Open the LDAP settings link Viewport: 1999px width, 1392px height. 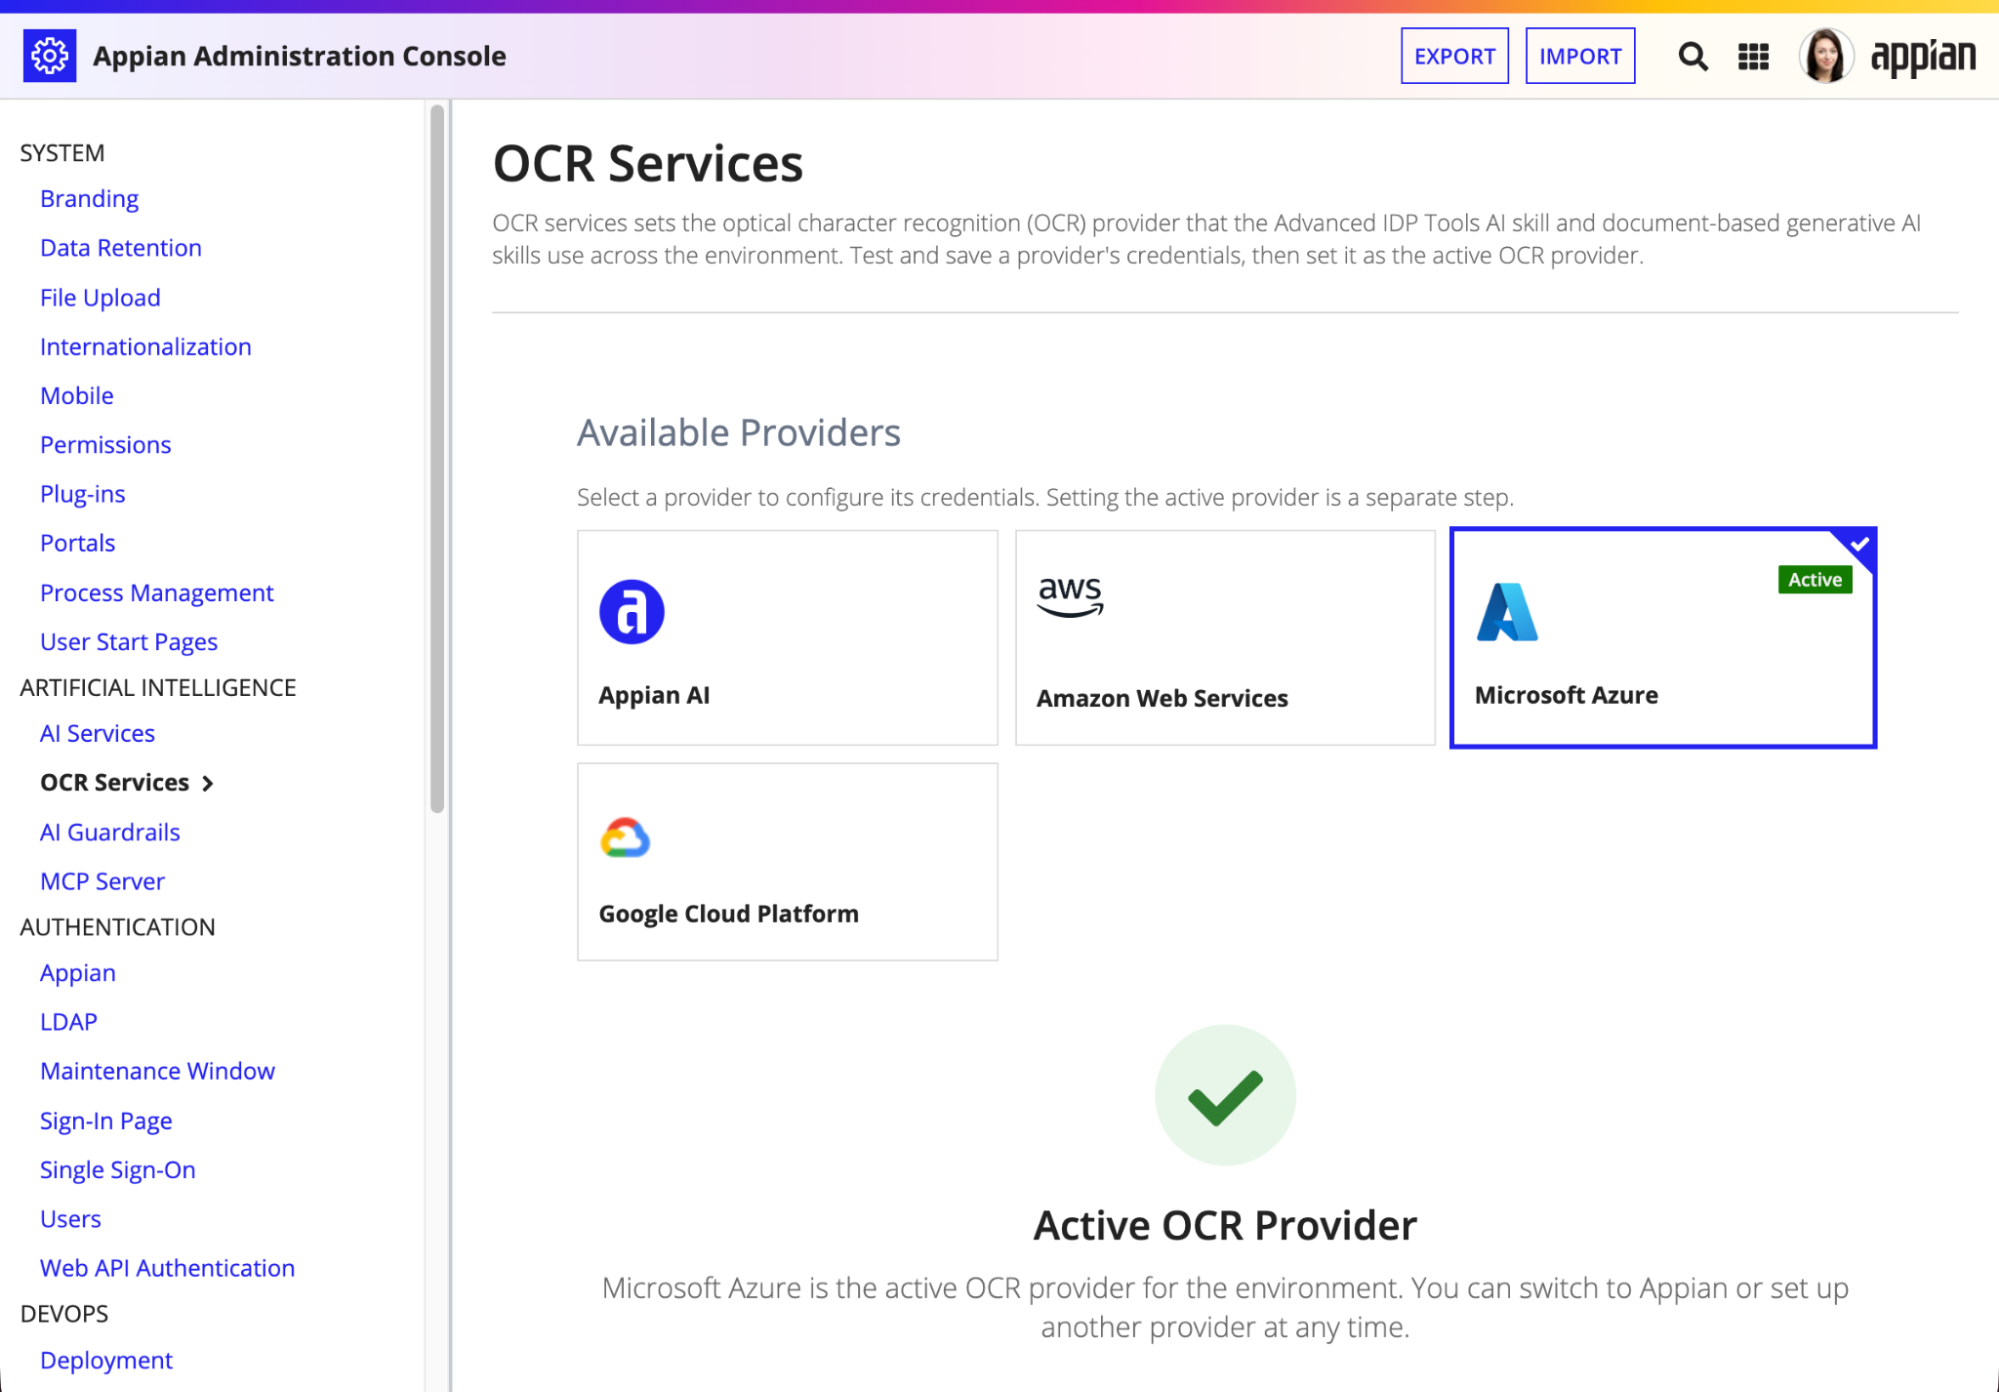(x=69, y=1022)
